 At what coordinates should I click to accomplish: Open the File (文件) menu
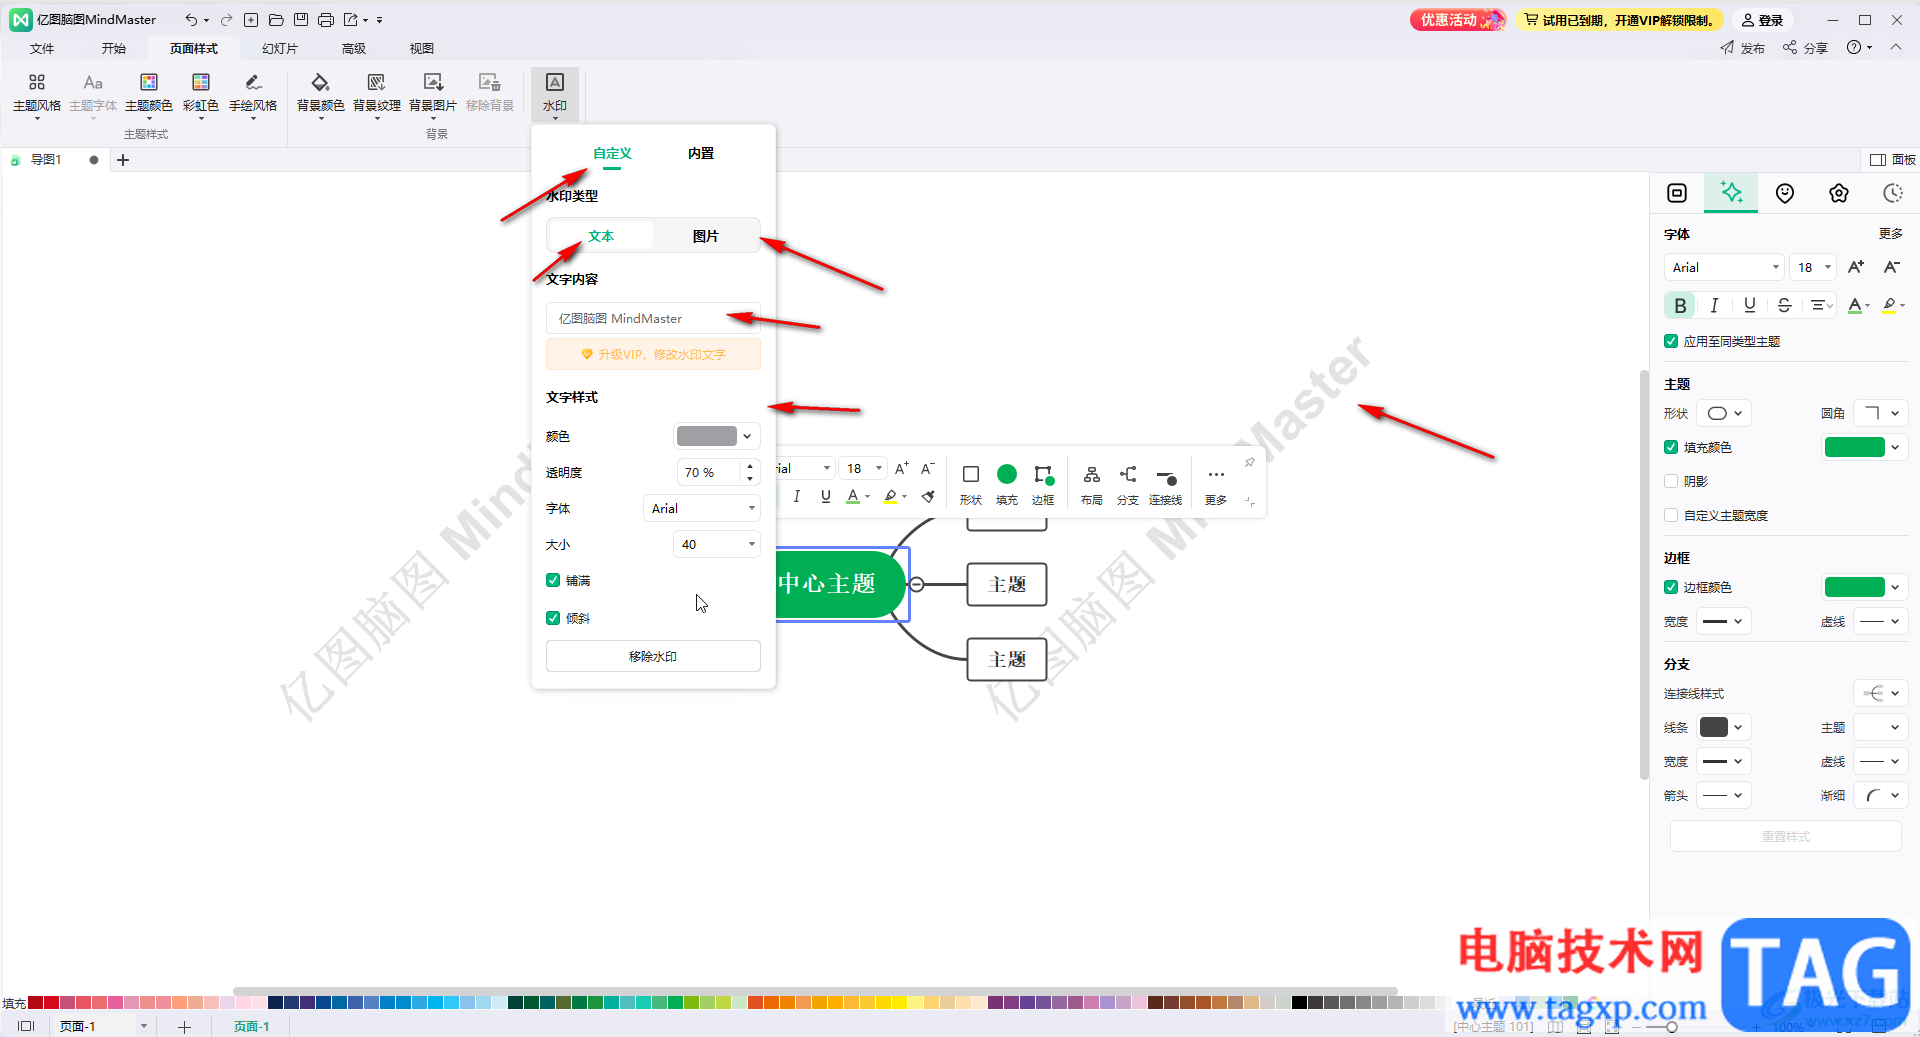[42, 48]
